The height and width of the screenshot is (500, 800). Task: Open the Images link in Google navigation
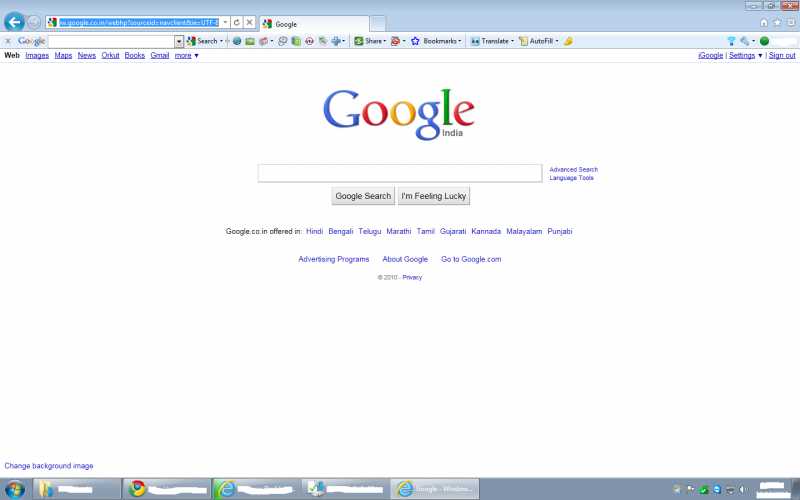37,55
